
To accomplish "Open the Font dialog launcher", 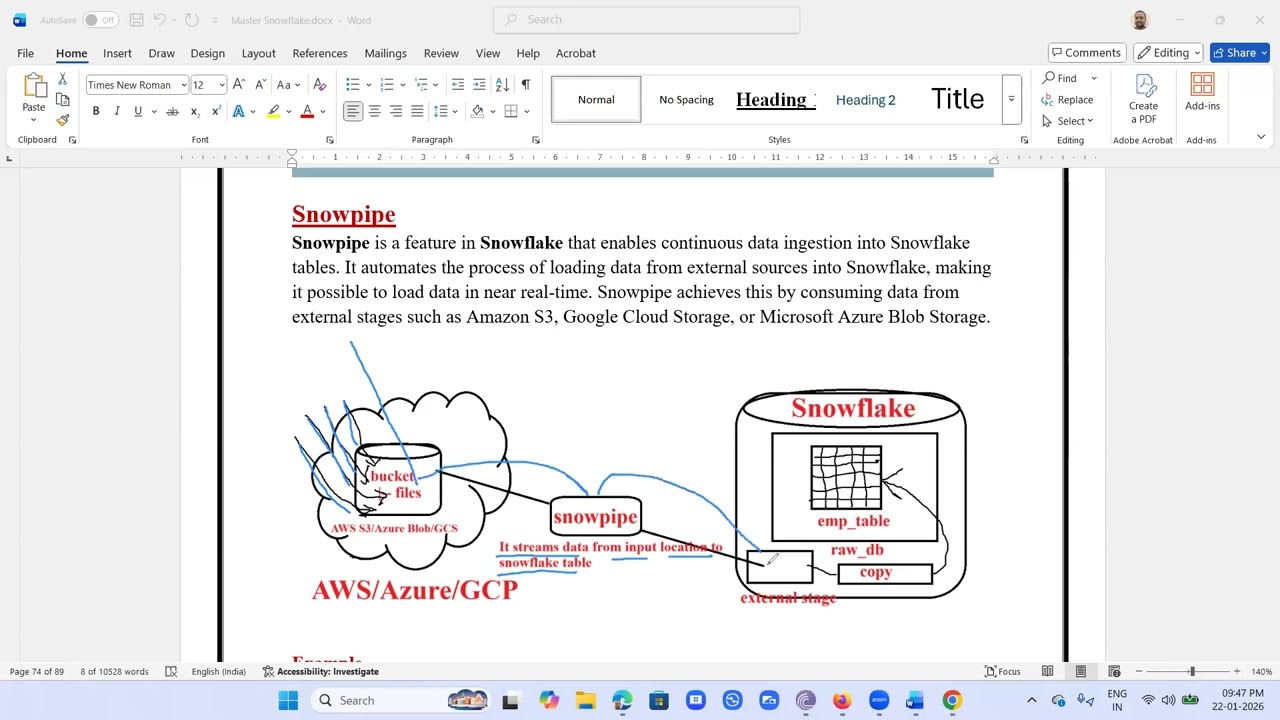I will (x=330, y=140).
